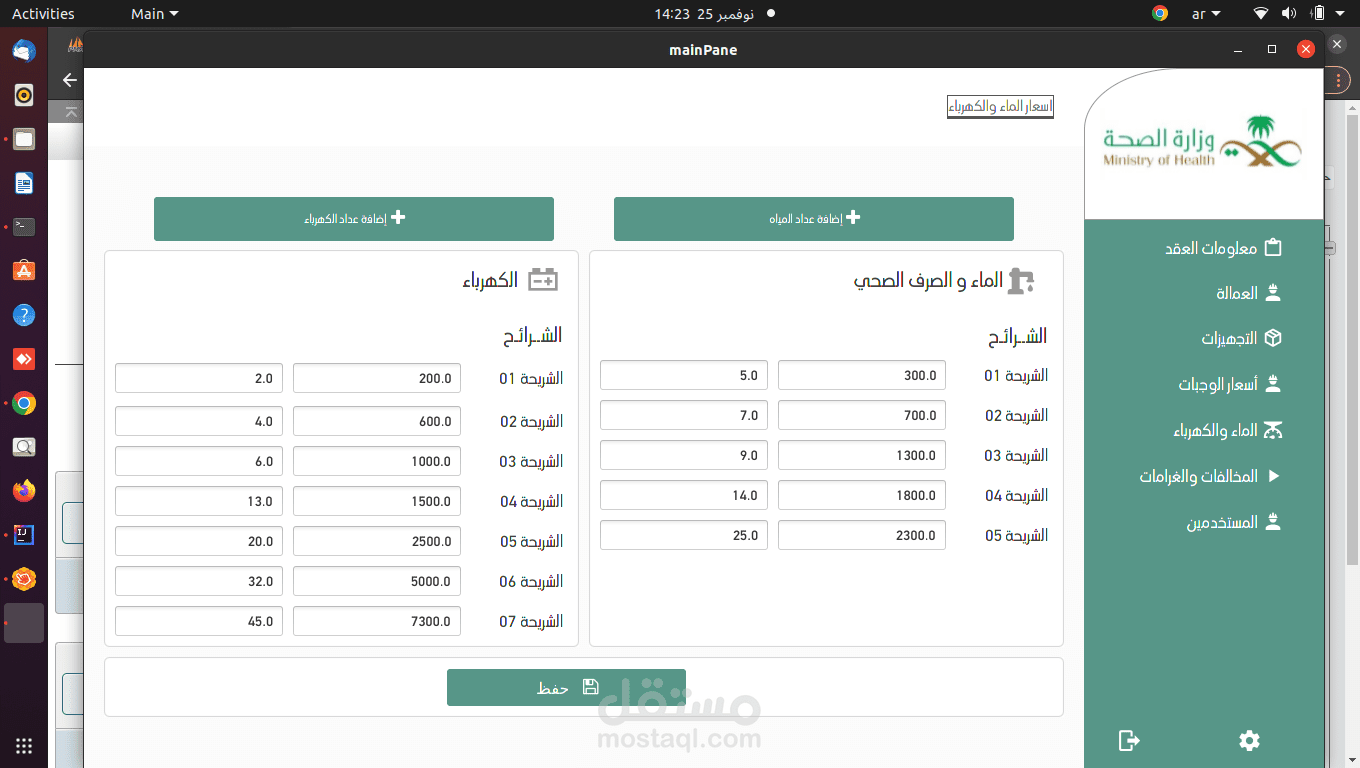Click electricity tier 06 field showing 5000.0

click(377, 582)
